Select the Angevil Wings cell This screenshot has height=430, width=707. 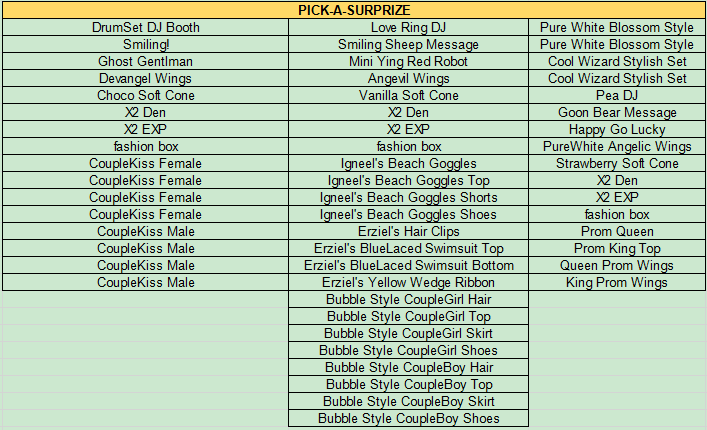pyautogui.click(x=408, y=78)
